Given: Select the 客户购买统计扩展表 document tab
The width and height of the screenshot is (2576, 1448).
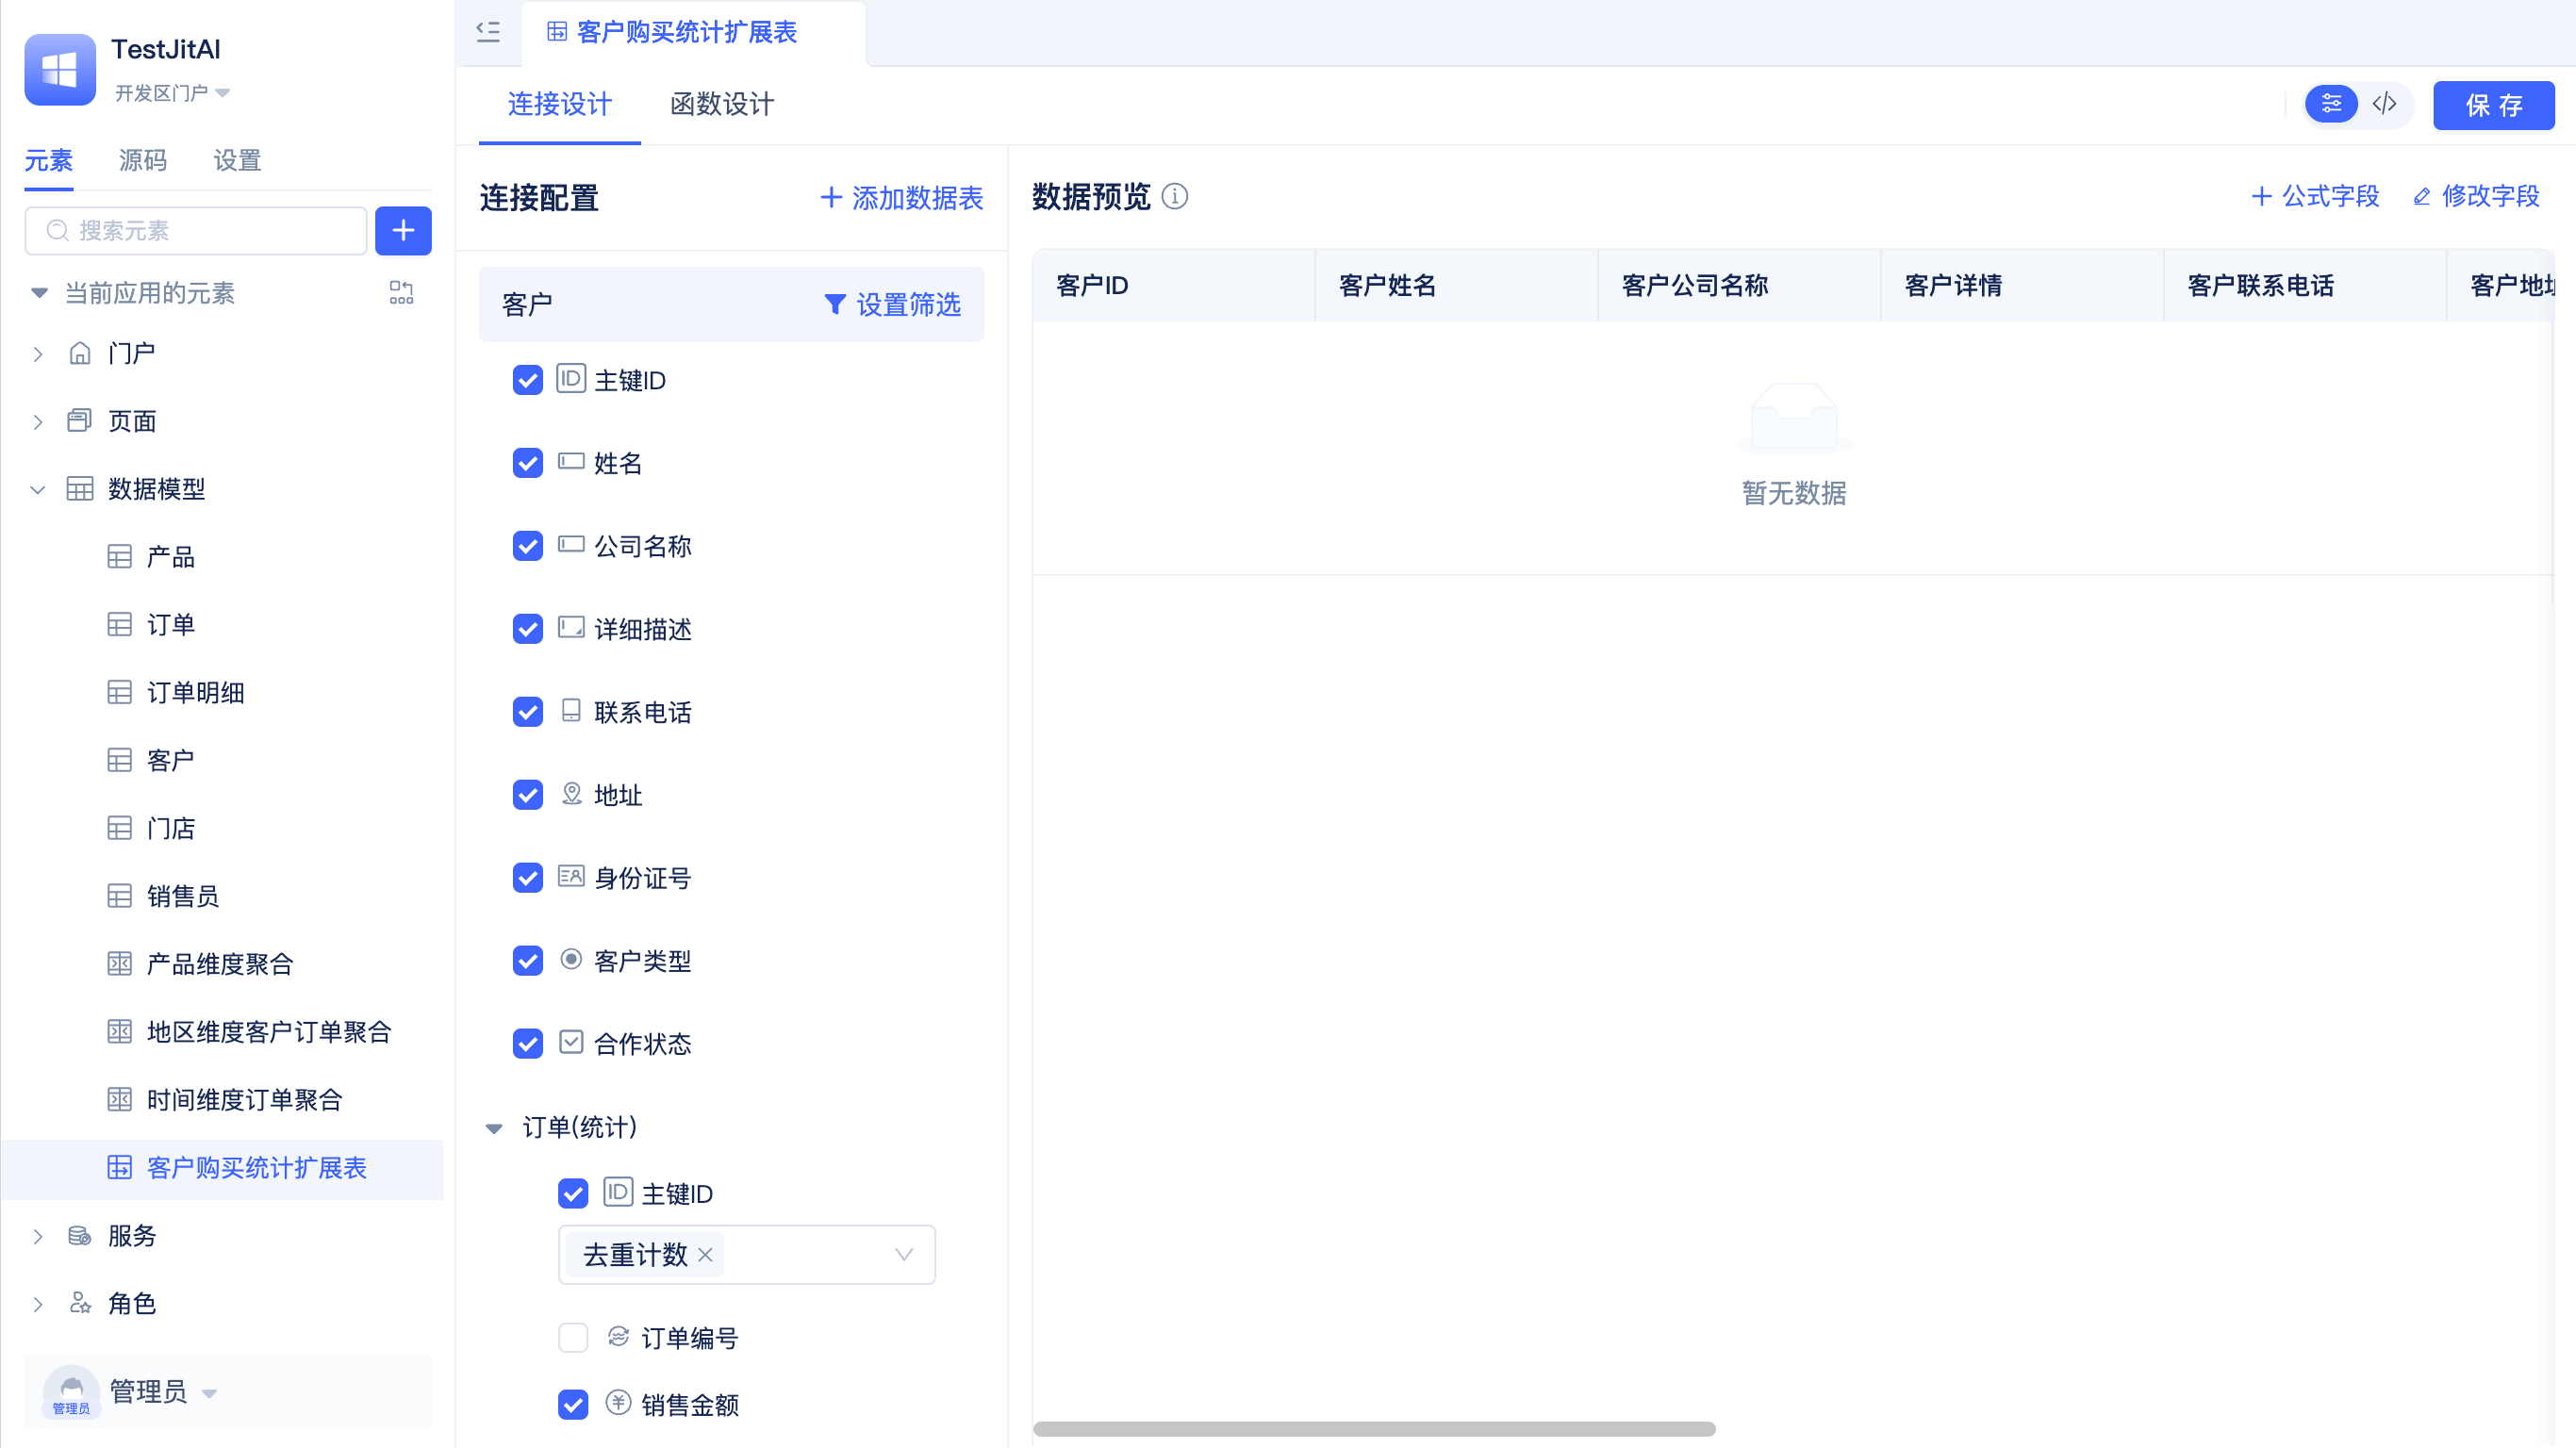Looking at the screenshot, I should tap(692, 32).
